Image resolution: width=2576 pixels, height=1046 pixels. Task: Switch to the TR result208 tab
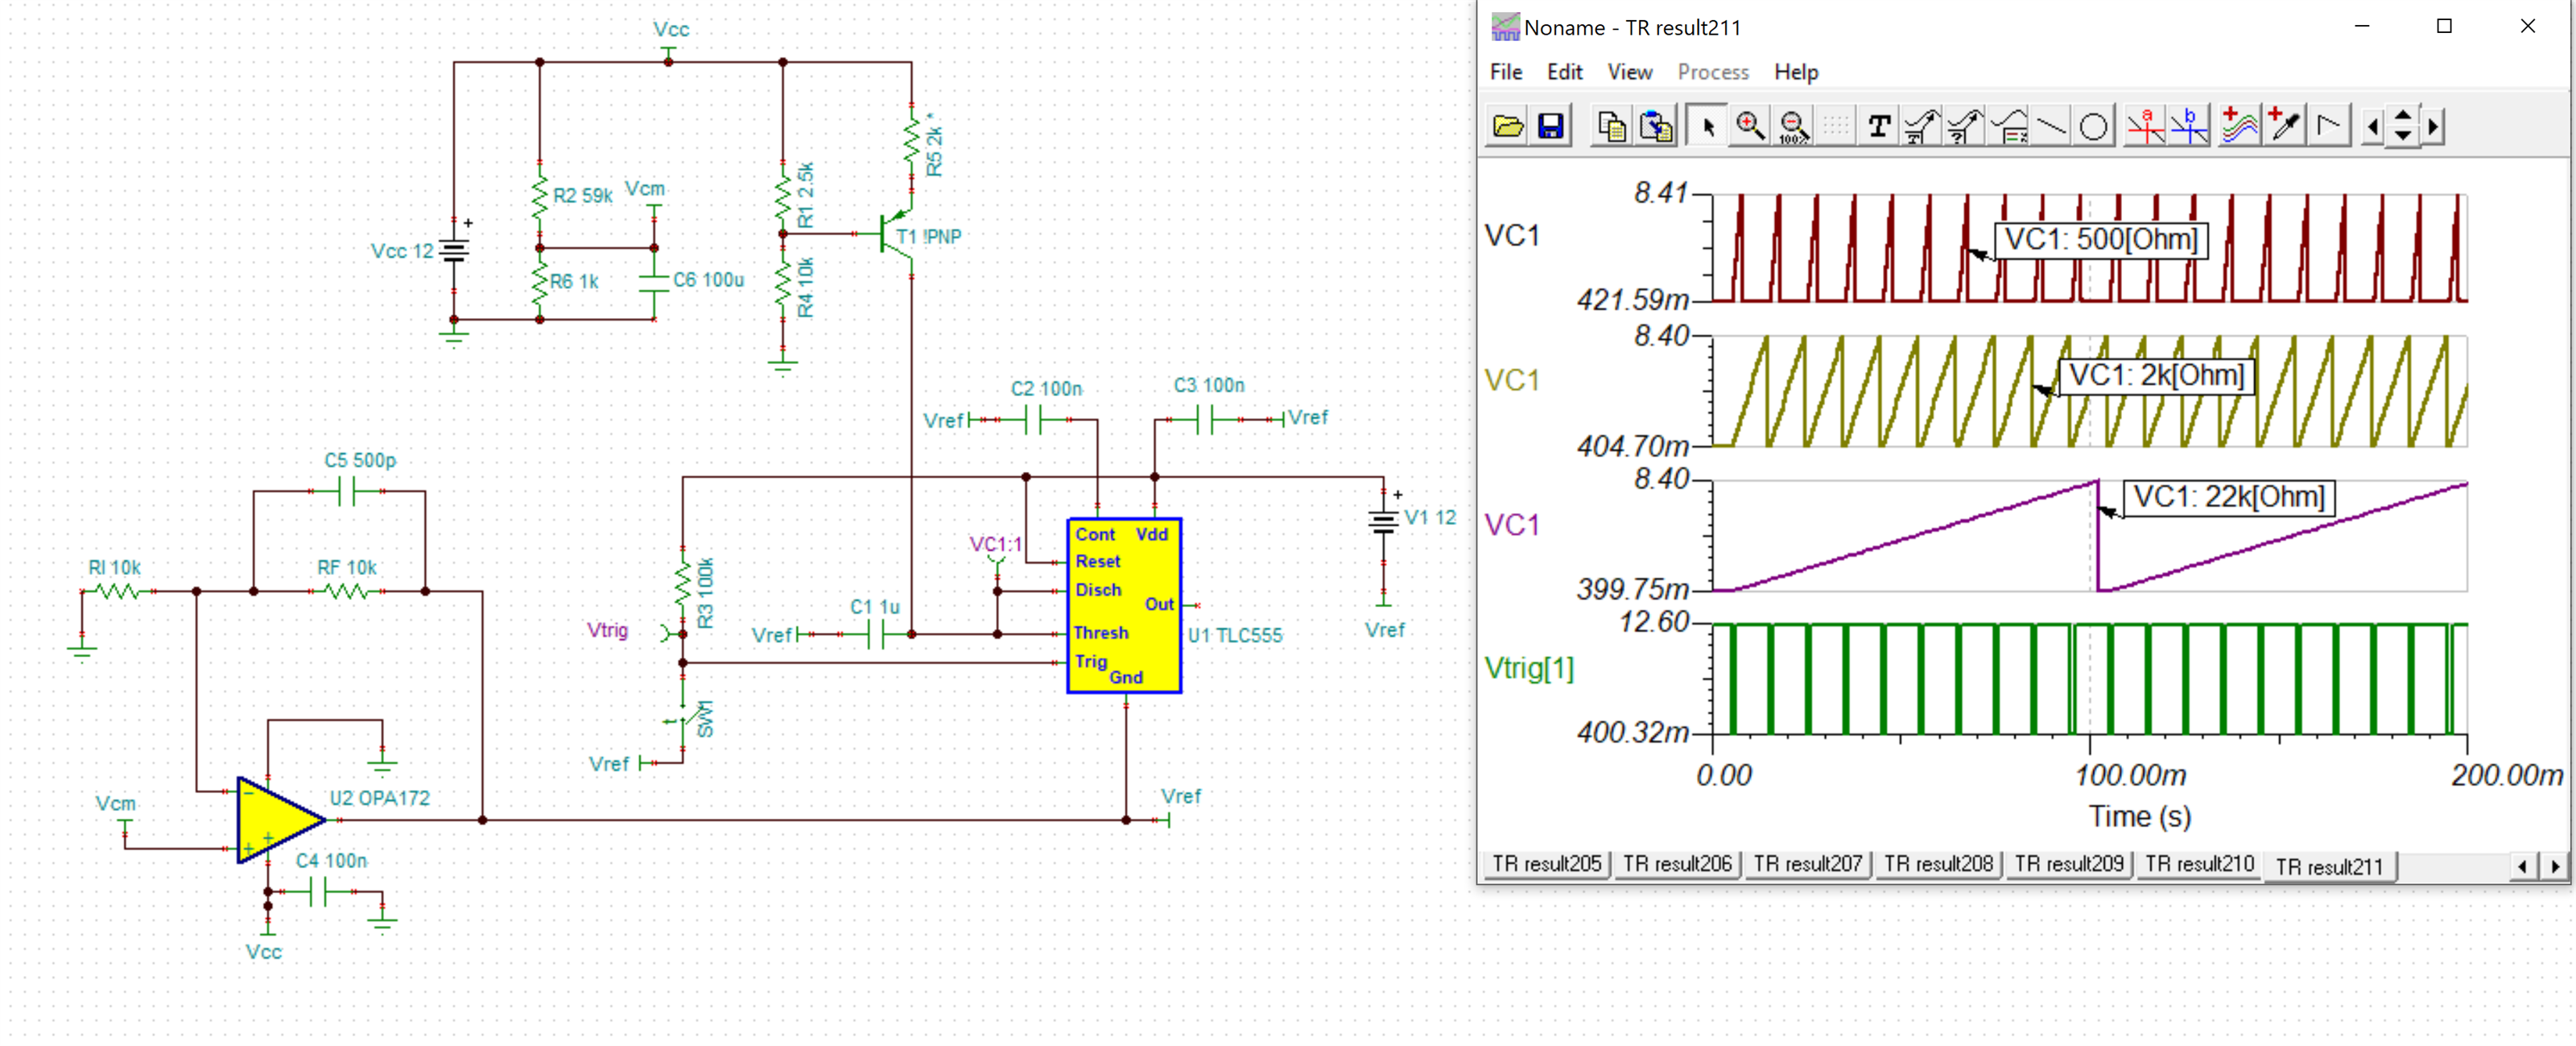coord(1938,864)
